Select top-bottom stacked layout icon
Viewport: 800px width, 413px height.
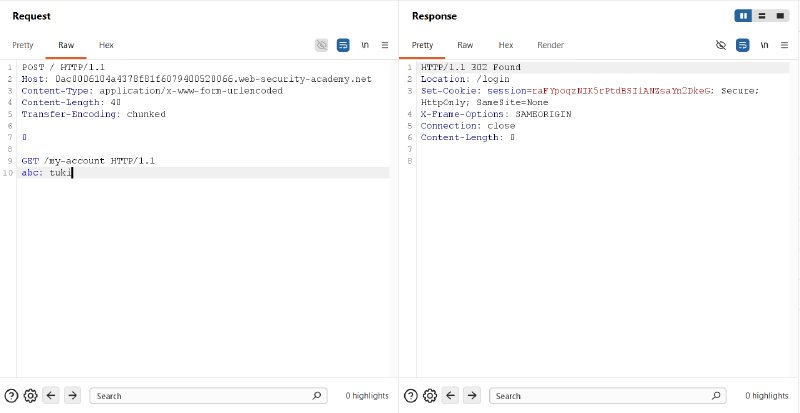[x=762, y=16]
